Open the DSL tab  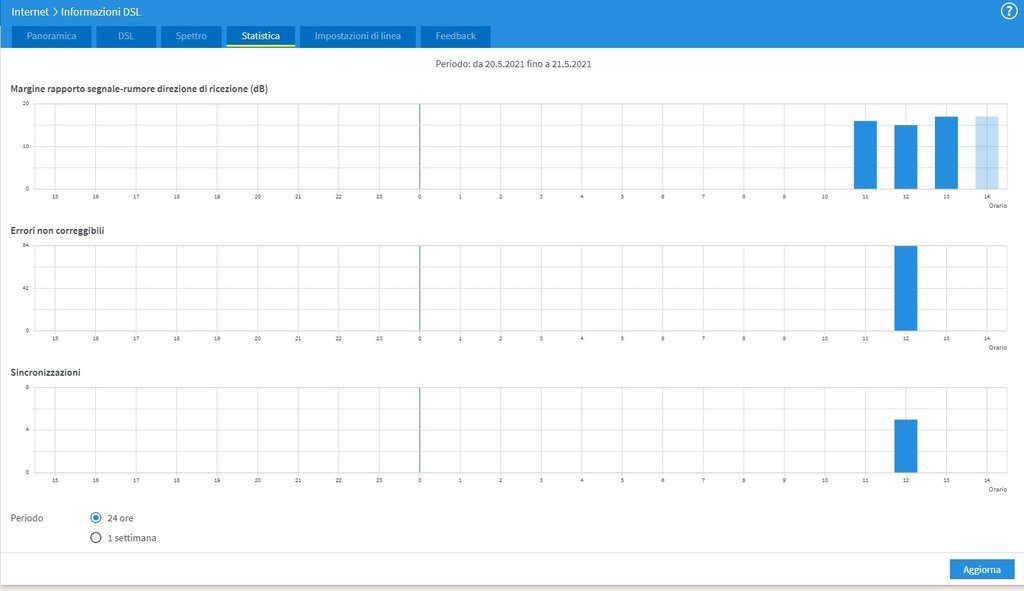[x=125, y=36]
